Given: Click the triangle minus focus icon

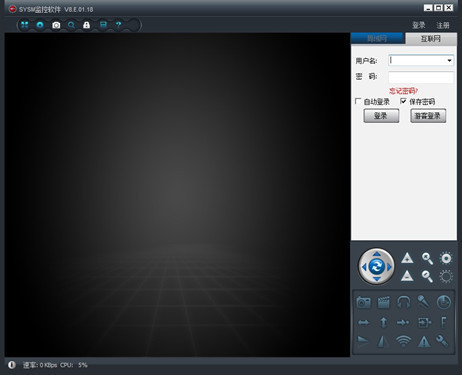Looking at the screenshot, I should point(407,276).
